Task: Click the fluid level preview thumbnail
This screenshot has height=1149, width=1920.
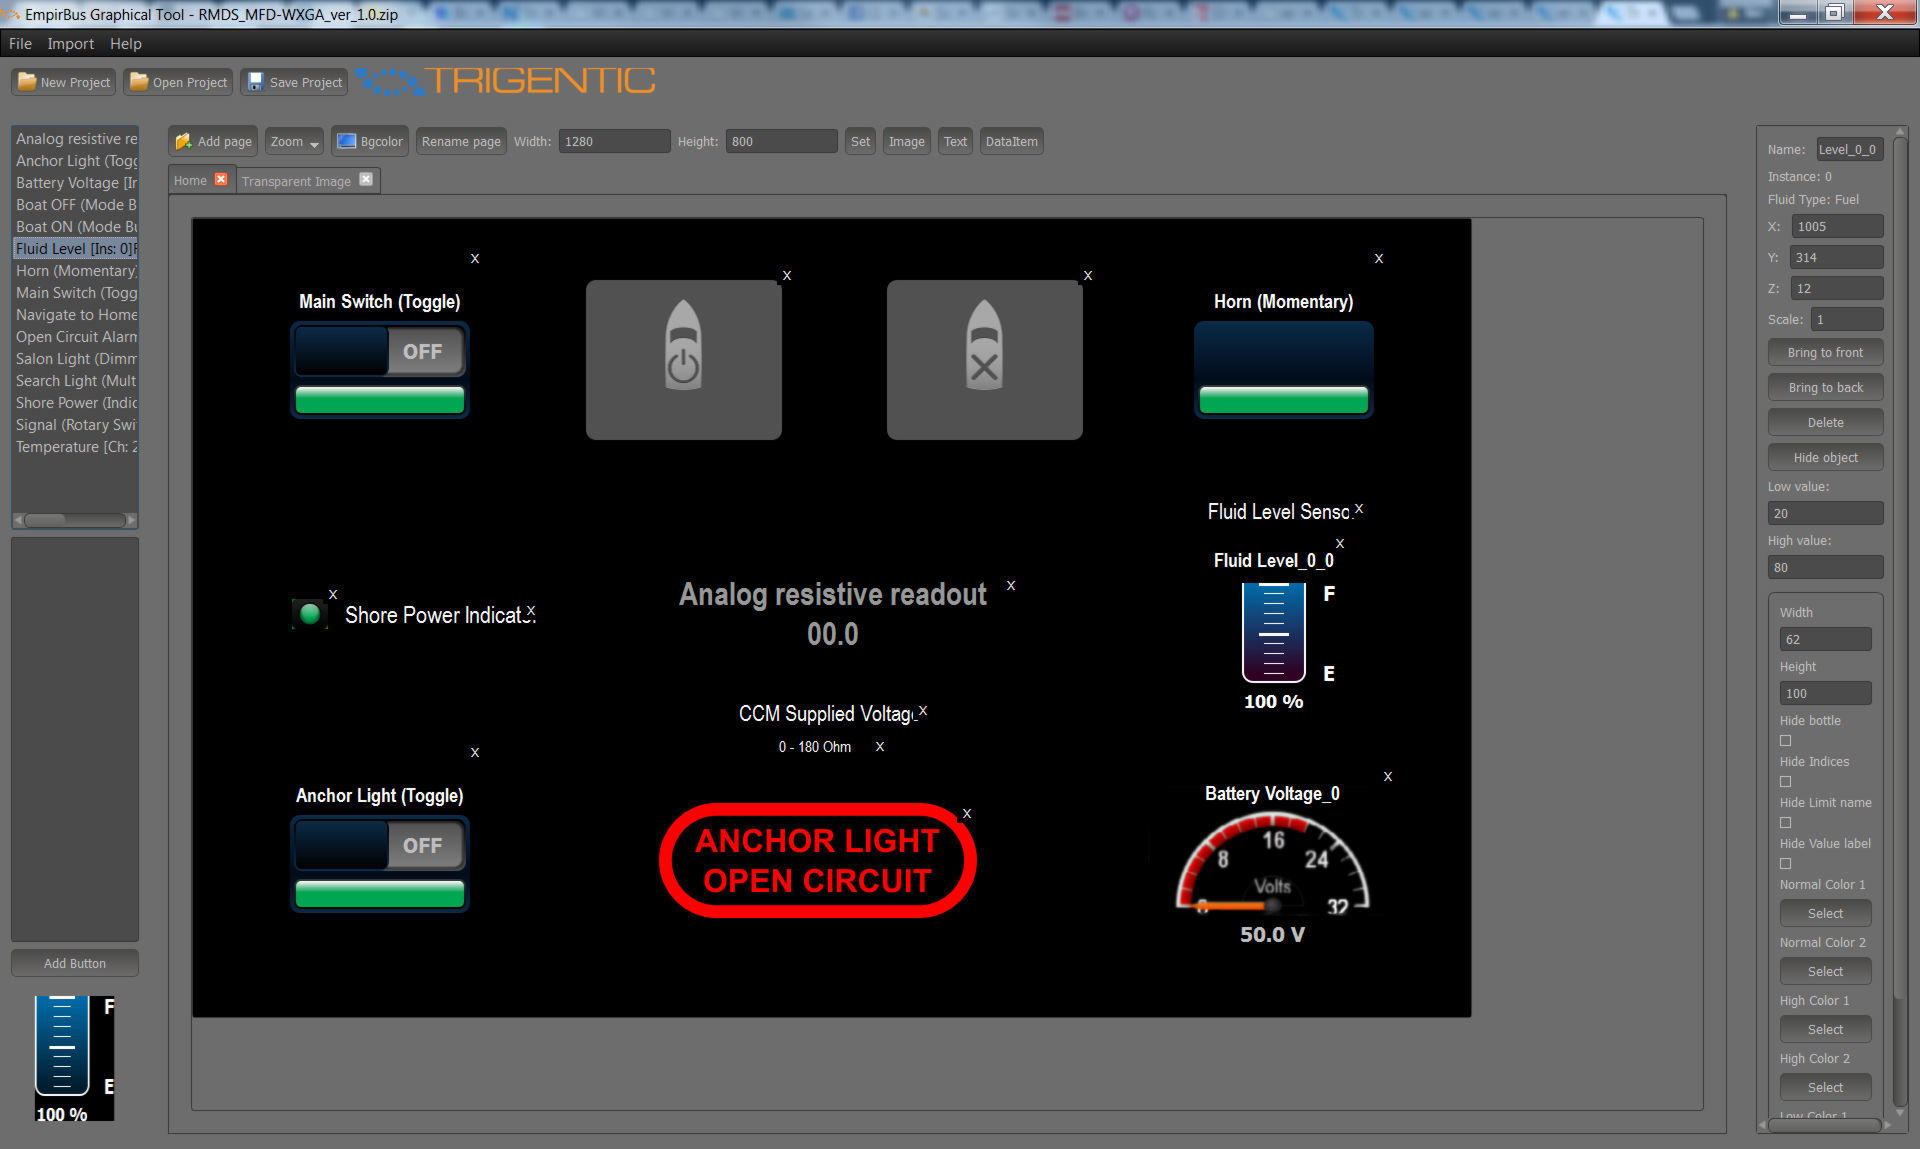Action: click(x=75, y=1058)
